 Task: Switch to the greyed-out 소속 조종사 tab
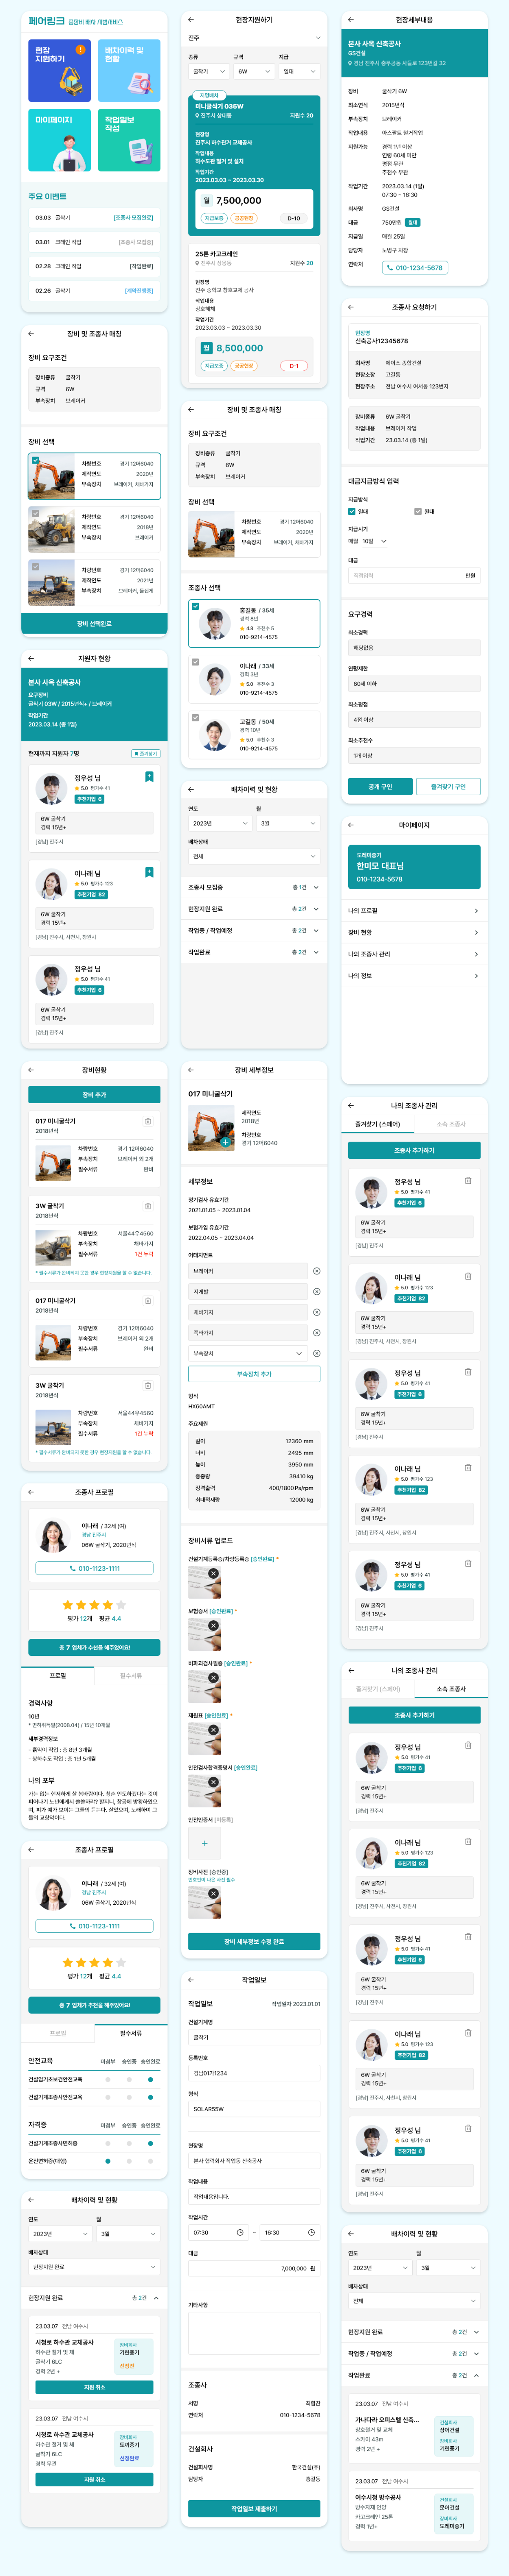click(x=451, y=1124)
